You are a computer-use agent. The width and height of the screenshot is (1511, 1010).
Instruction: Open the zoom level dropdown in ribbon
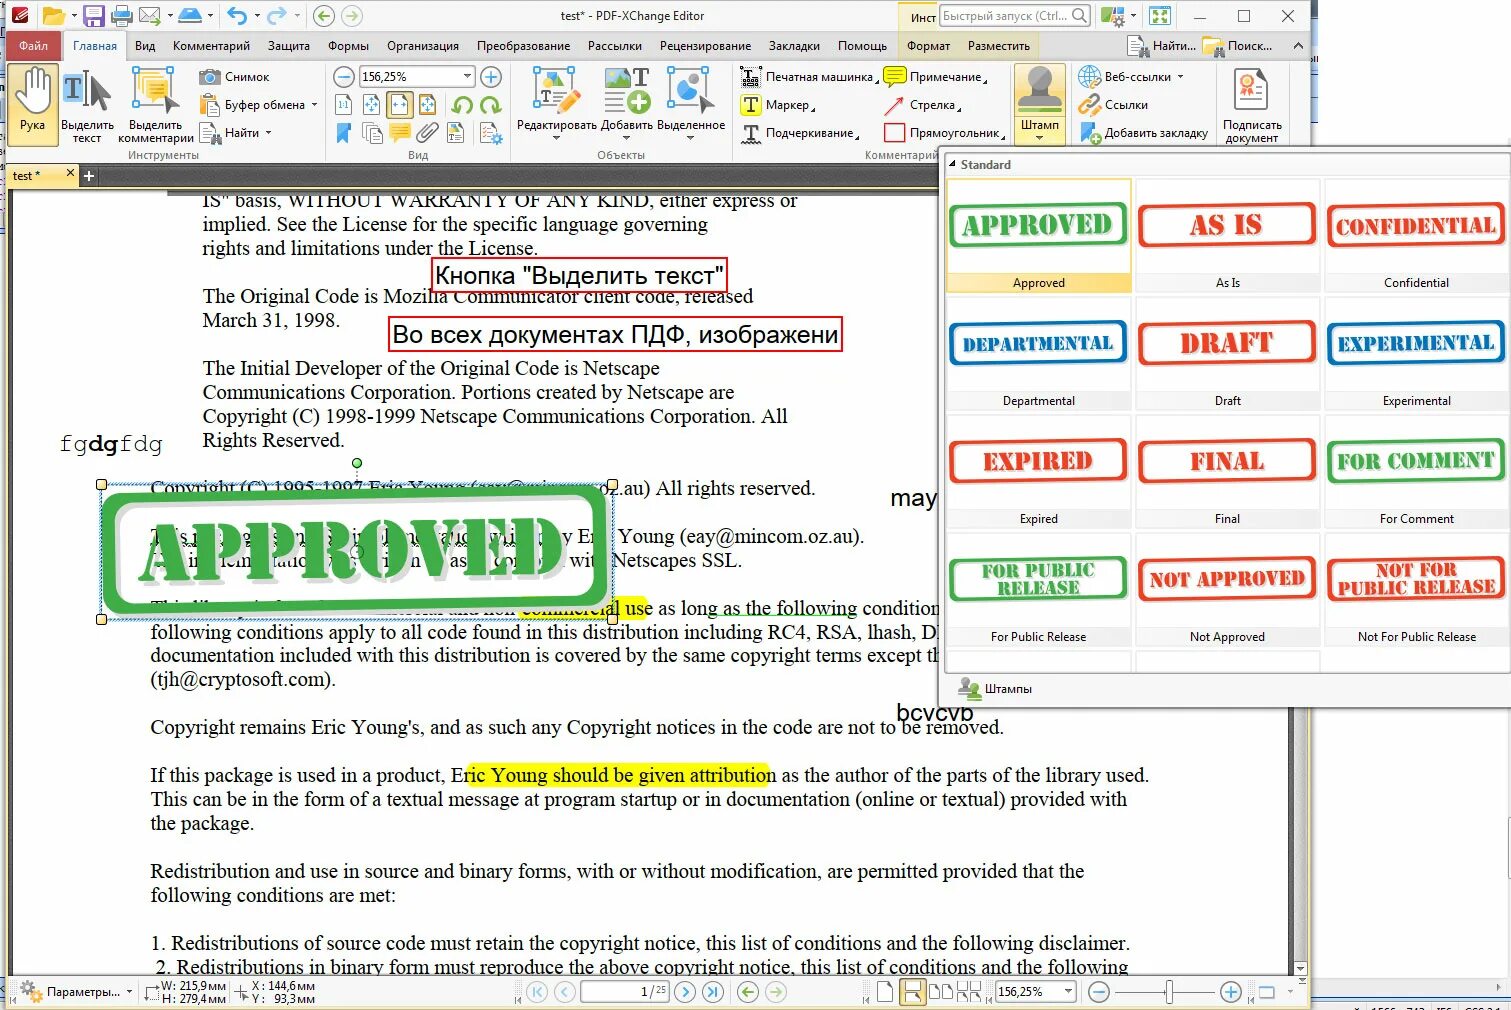tap(467, 77)
